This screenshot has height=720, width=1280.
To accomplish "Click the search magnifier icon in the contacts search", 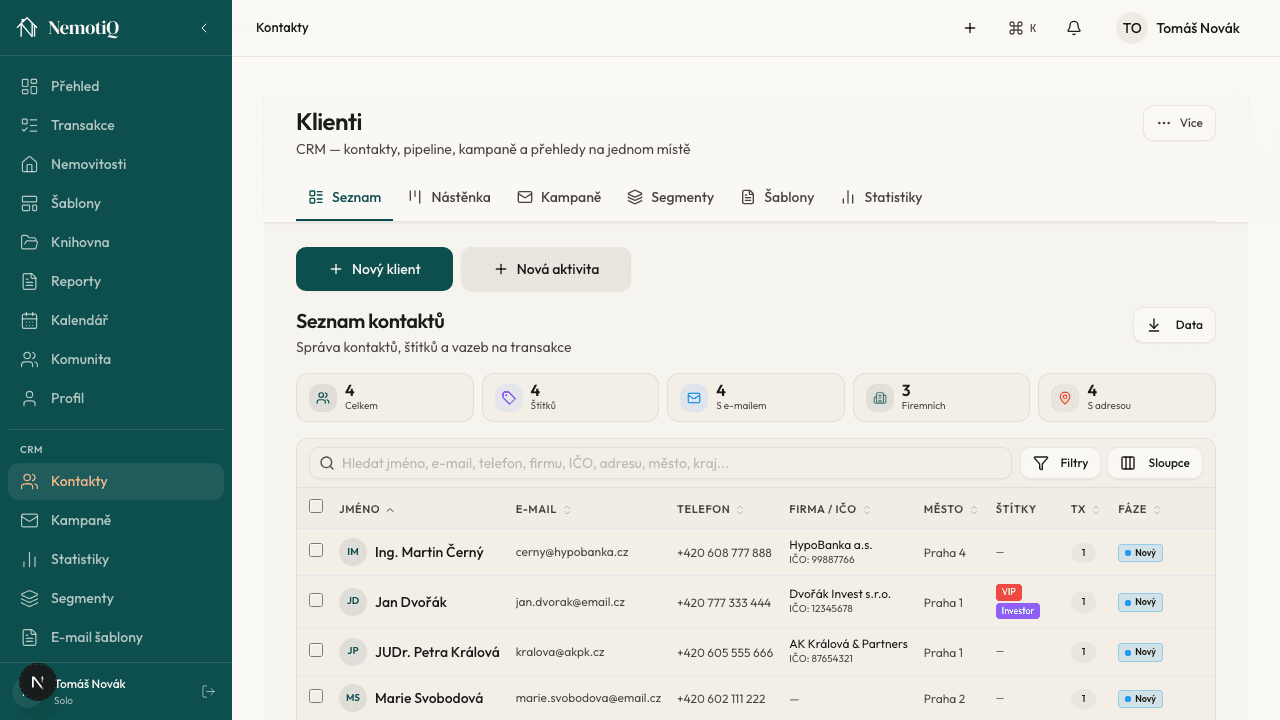I will (x=327, y=463).
